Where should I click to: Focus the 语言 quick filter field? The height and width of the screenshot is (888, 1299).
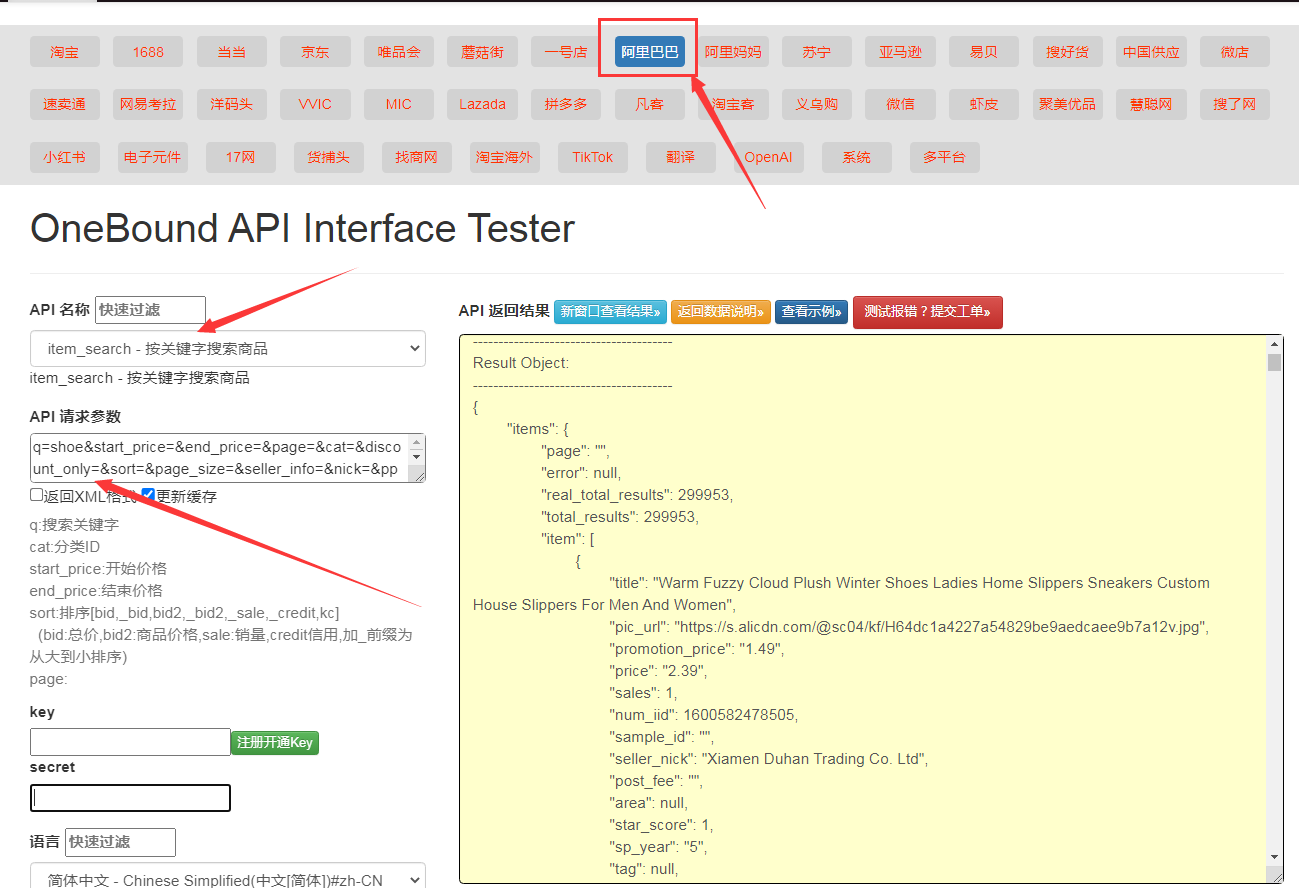pyautogui.click(x=120, y=842)
